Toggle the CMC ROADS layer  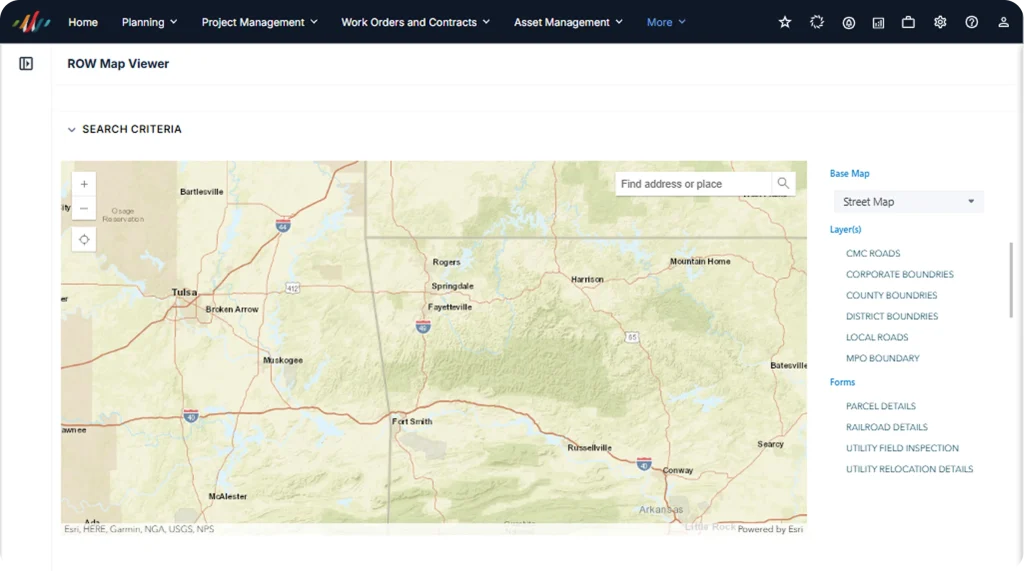pyautogui.click(x=873, y=253)
